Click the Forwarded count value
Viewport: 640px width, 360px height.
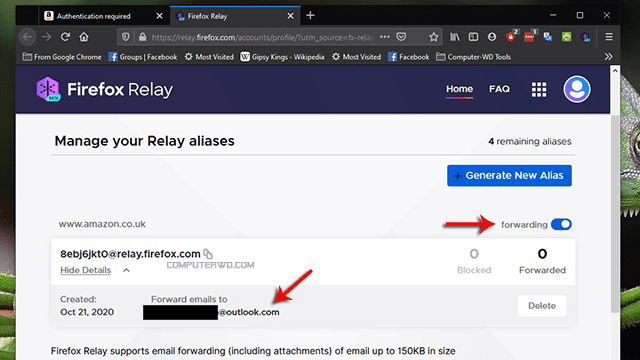tap(542, 254)
